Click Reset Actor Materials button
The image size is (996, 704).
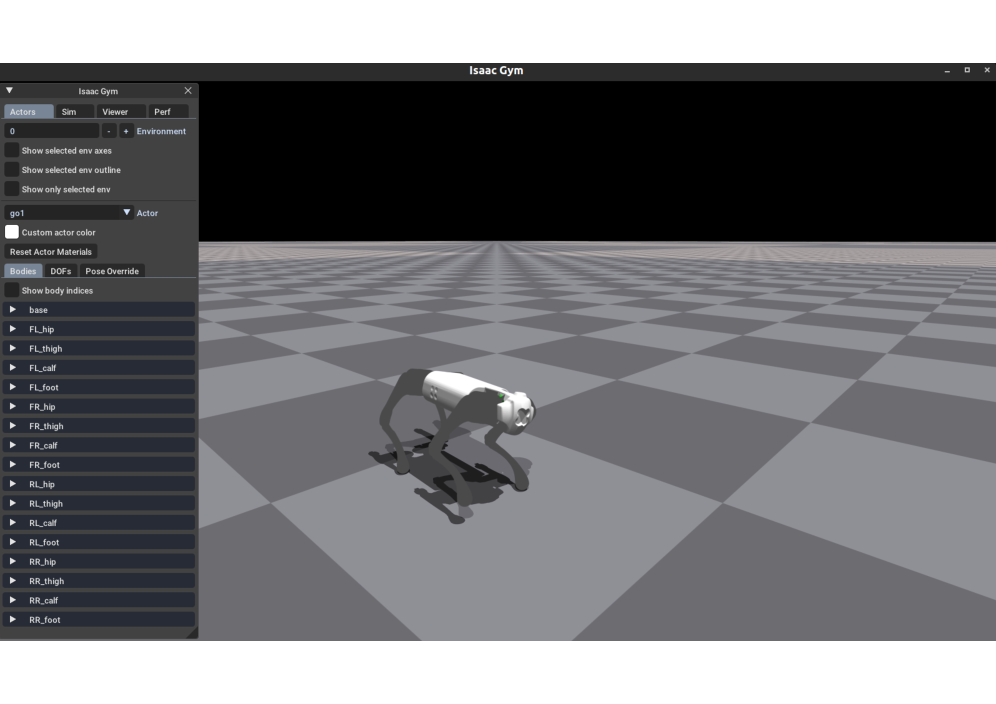(x=51, y=252)
